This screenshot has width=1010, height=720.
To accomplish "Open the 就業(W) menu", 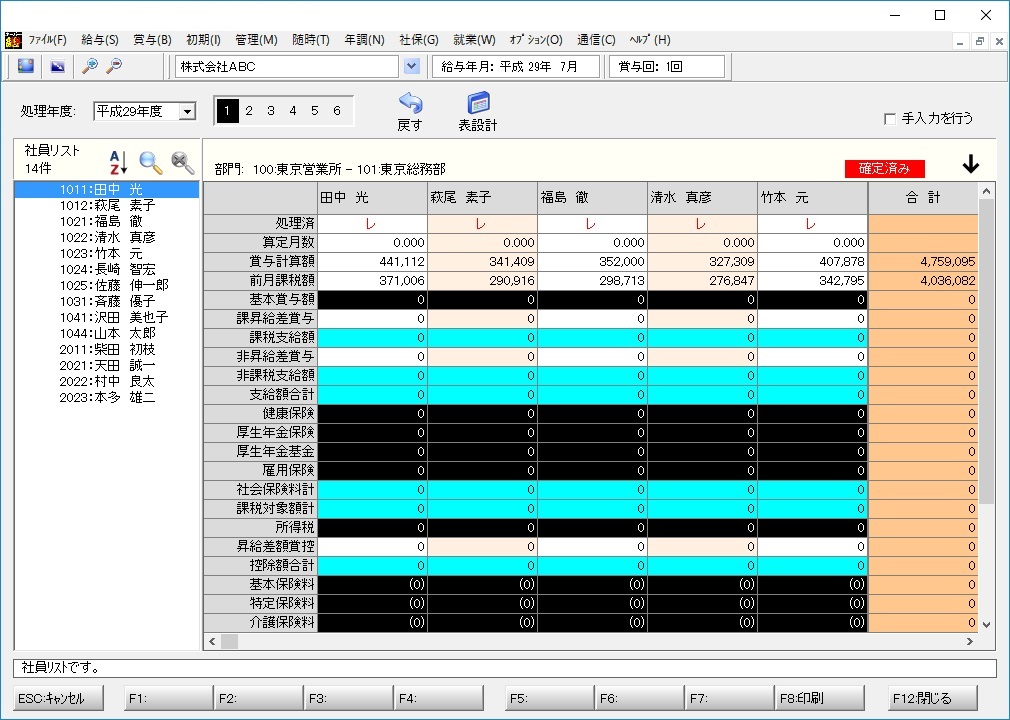I will (x=474, y=40).
